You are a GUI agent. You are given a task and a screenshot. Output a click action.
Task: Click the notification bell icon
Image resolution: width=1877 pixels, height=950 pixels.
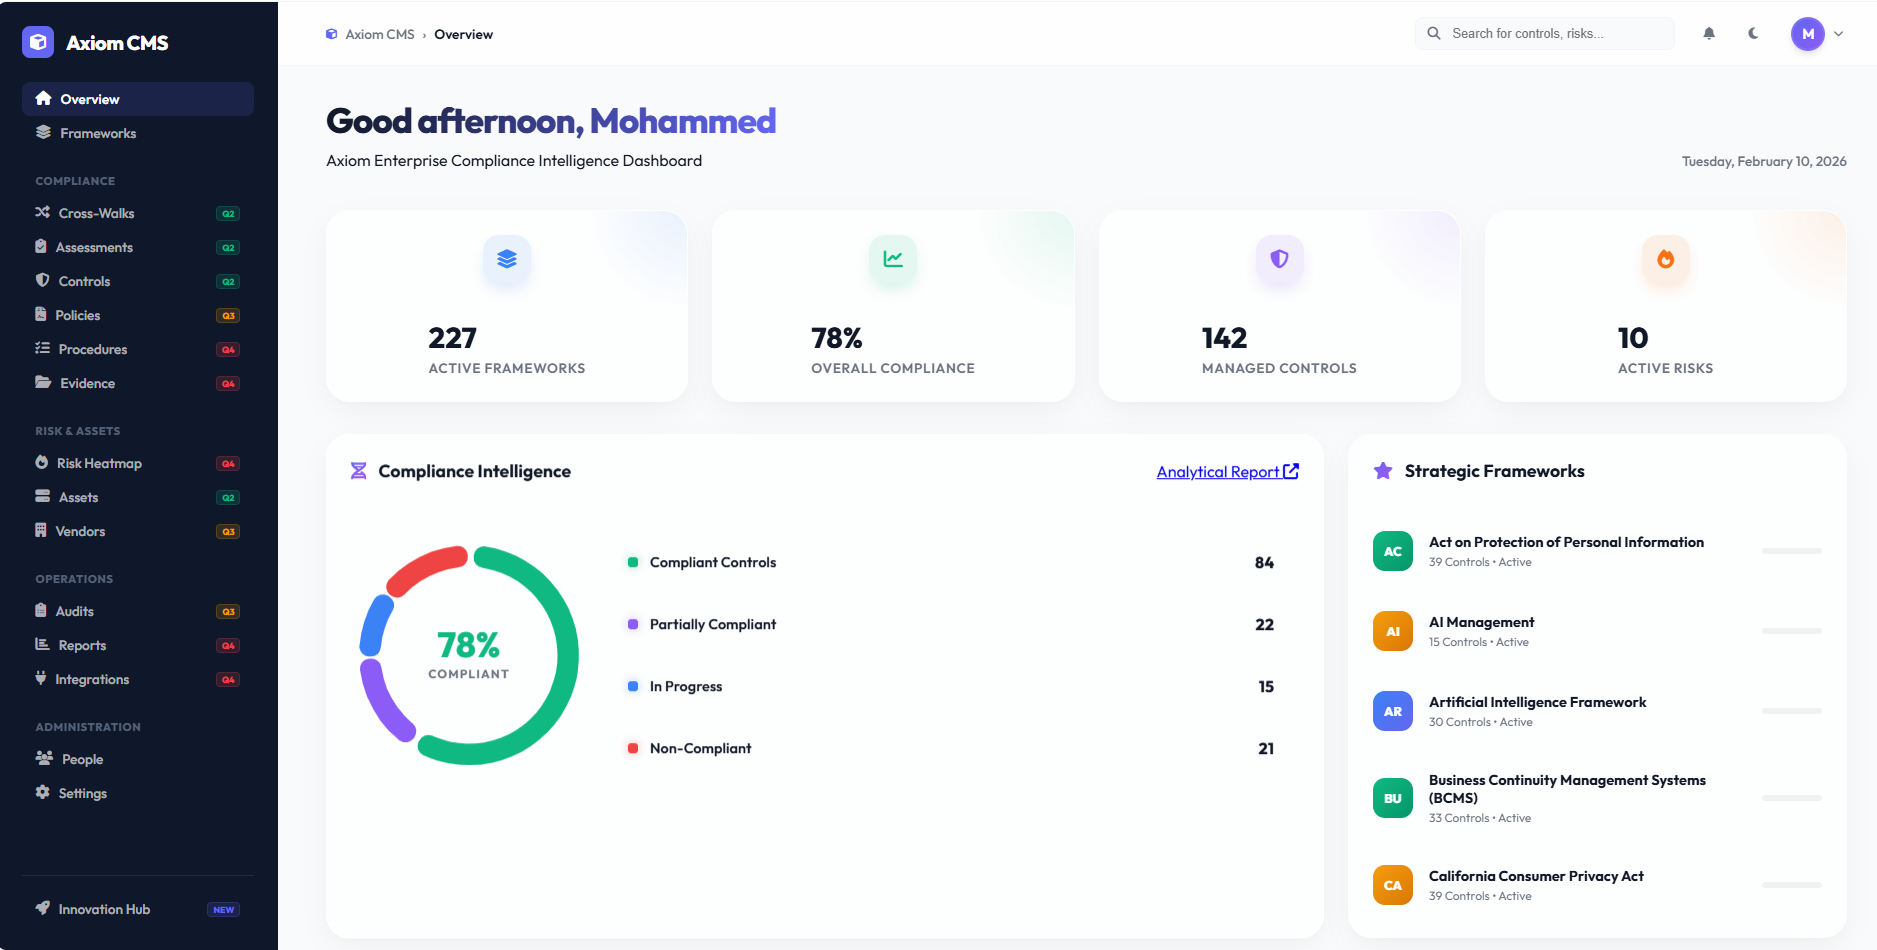pyautogui.click(x=1708, y=33)
